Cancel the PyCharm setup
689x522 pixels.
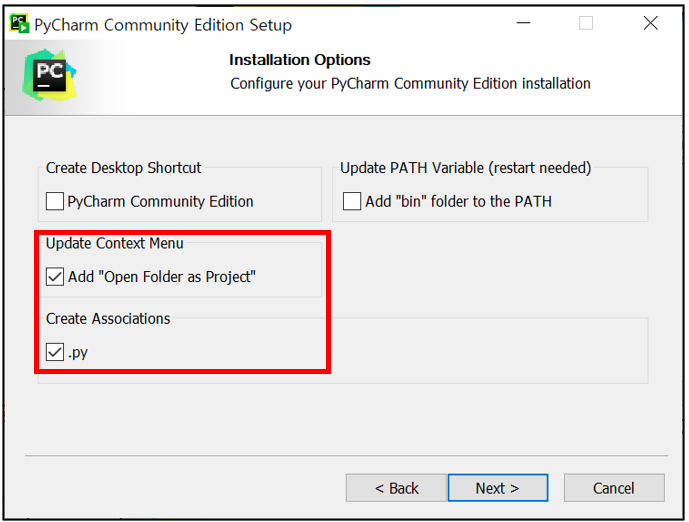614,488
